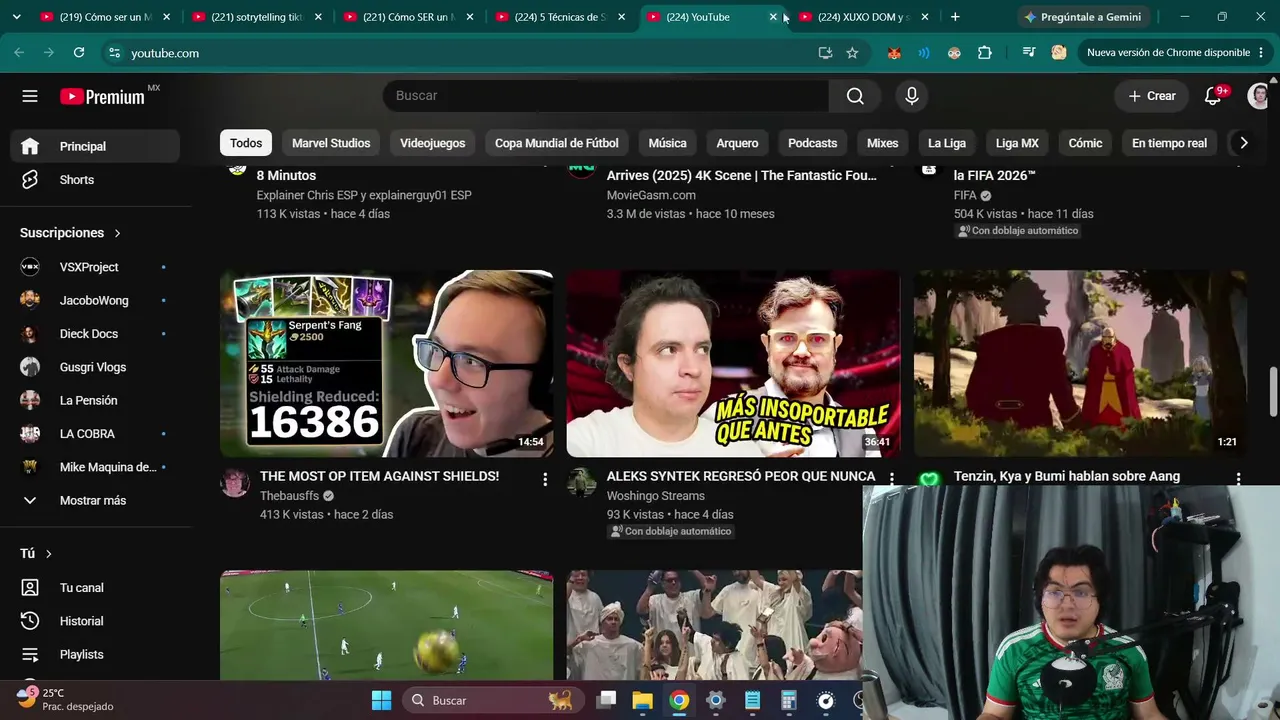Screen dimensions: 1280x720
Task: Open the calculator app in the taskbar
Action: [x=789, y=700]
